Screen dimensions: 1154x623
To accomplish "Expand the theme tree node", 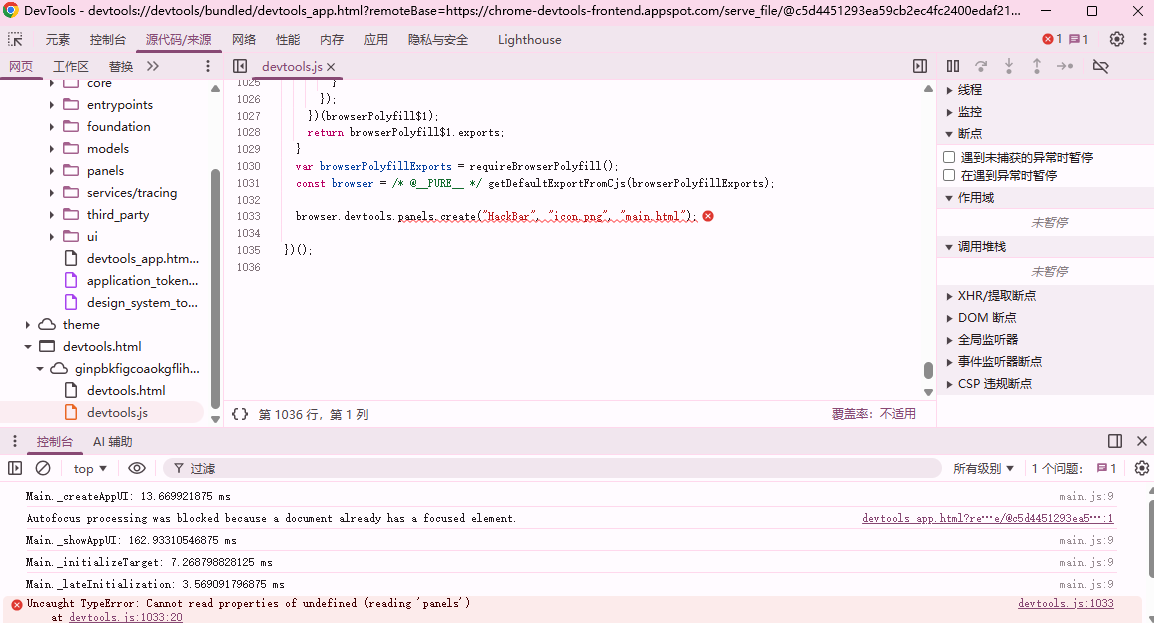I will click(x=28, y=324).
